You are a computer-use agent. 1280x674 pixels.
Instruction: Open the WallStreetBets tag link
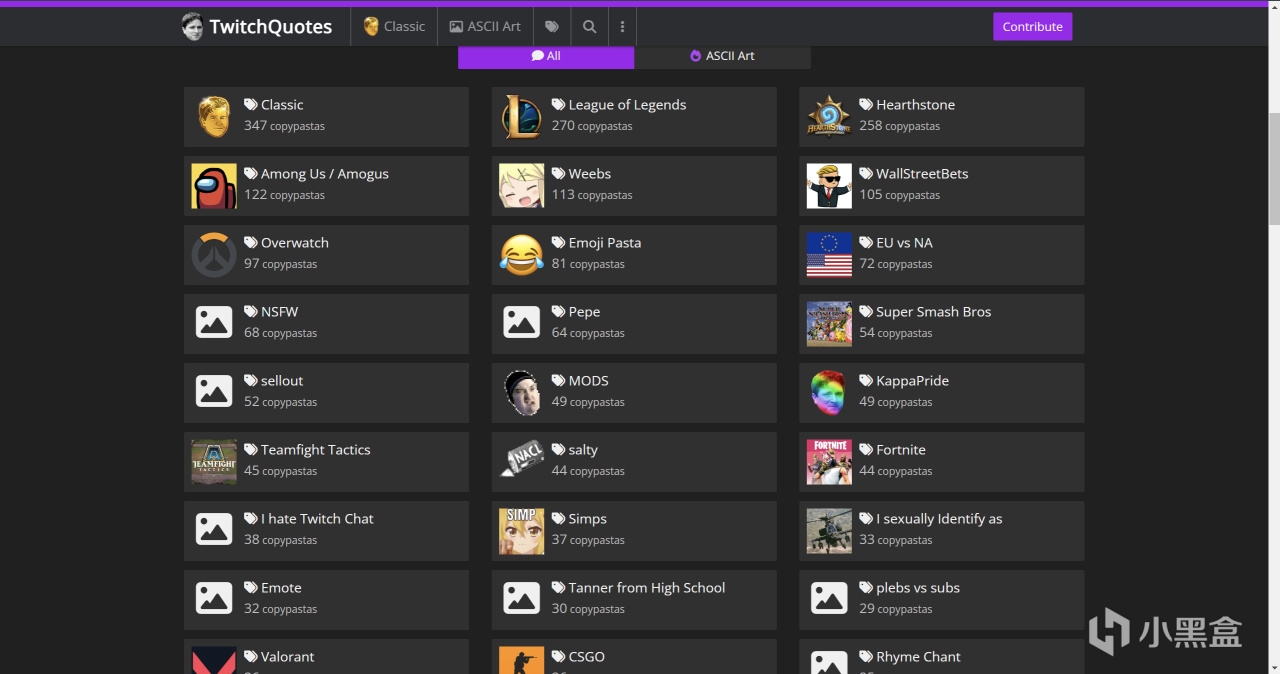pyautogui.click(x=914, y=174)
